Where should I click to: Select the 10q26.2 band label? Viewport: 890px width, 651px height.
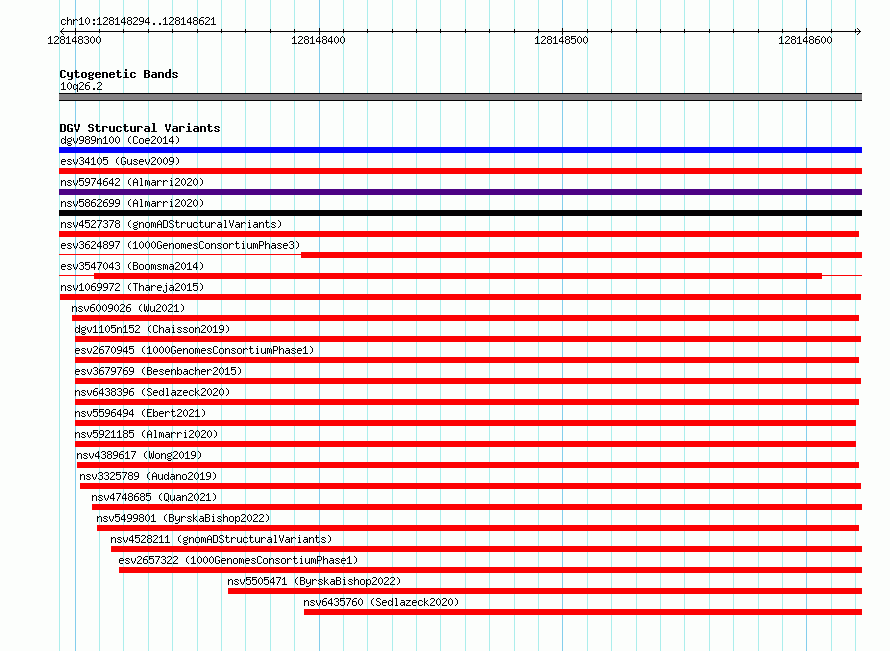click(x=81, y=86)
